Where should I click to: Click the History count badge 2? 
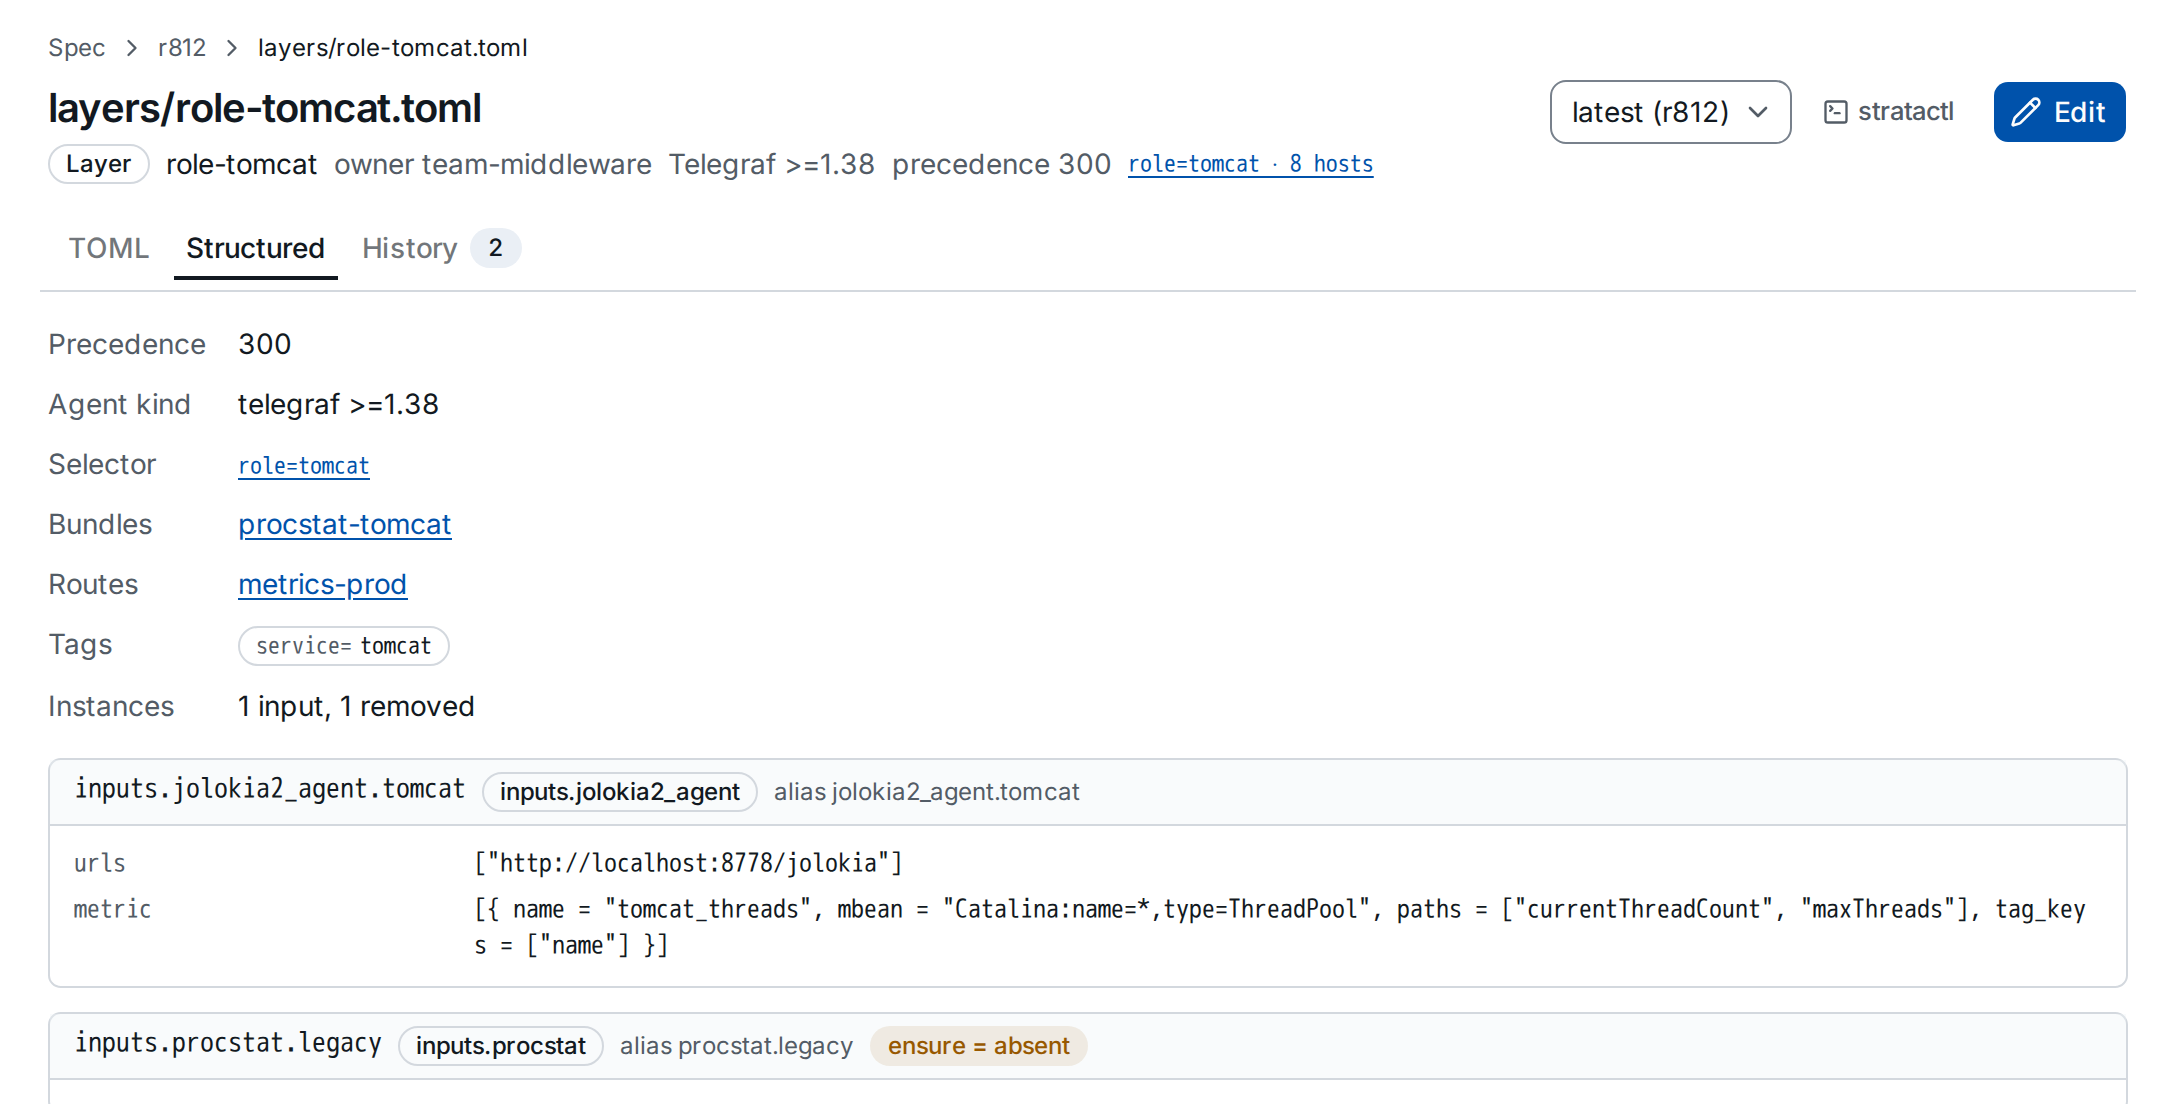pos(496,248)
